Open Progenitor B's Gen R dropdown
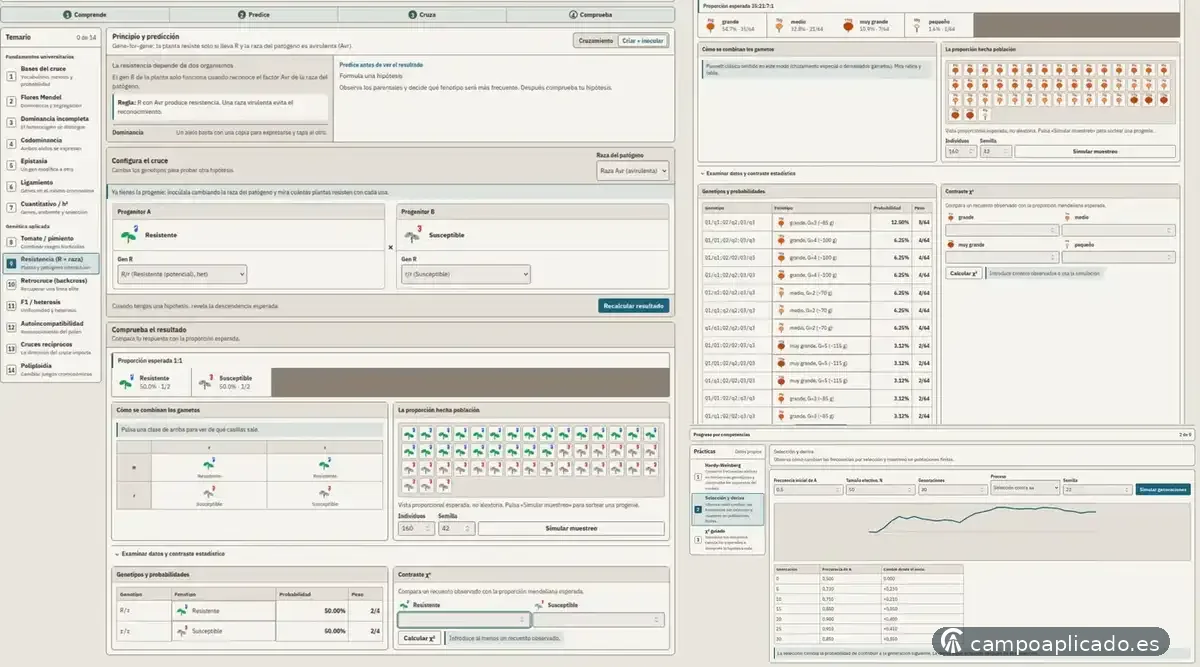The image size is (1200, 667). click(x=466, y=274)
